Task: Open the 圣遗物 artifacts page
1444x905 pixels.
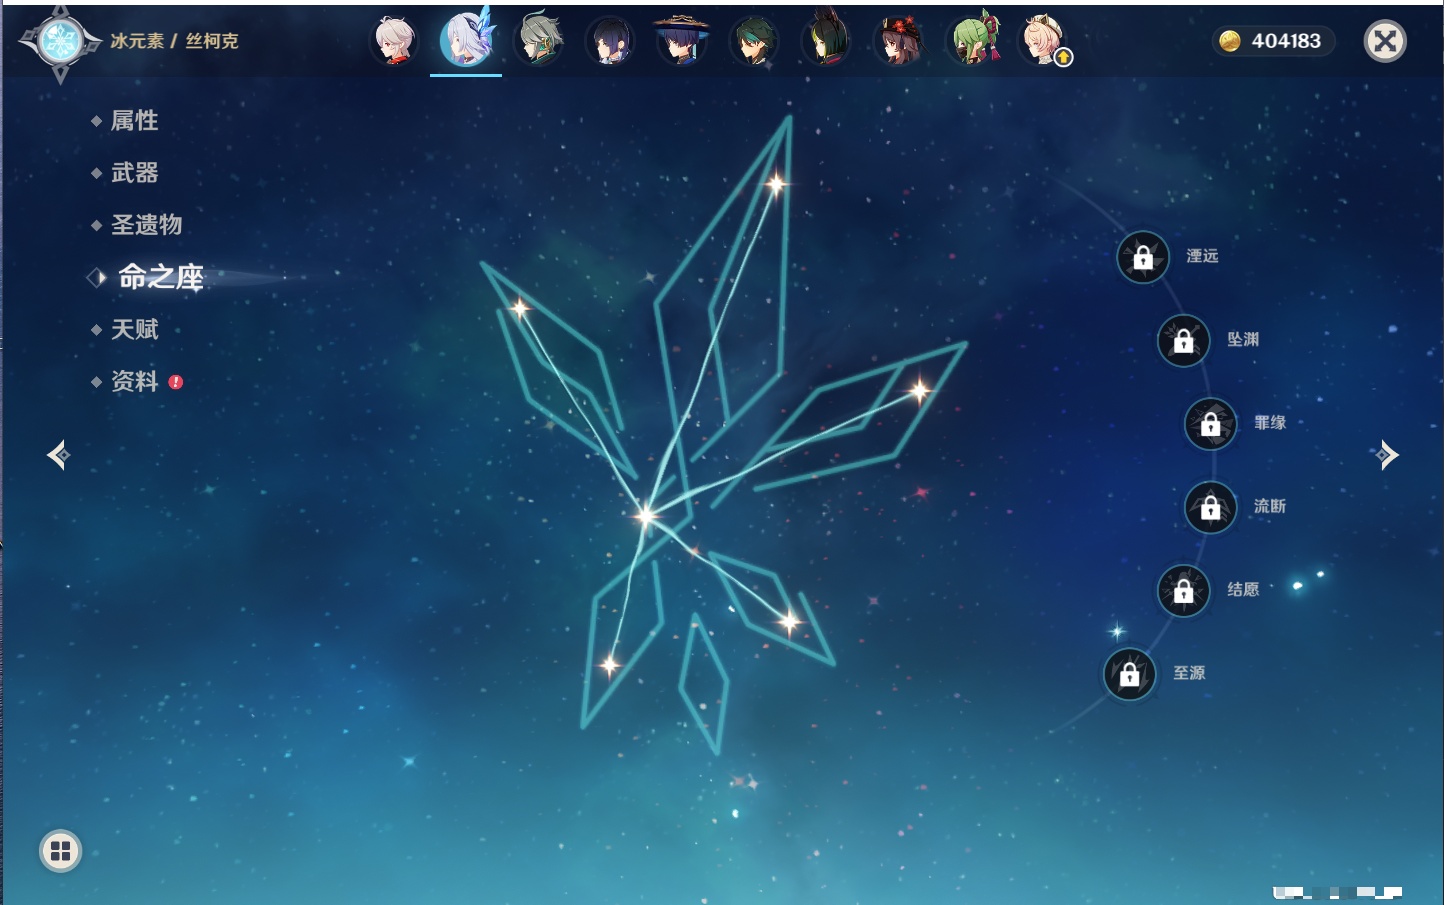Action: [146, 225]
